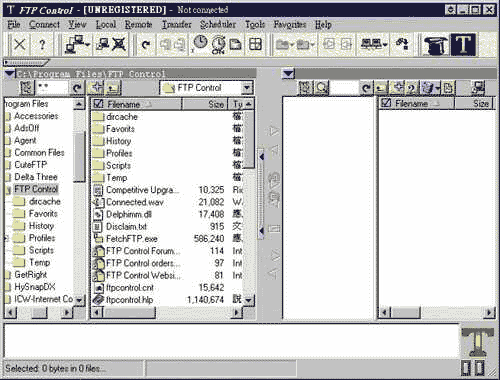Toggle the remote Filename header checkbox
The width and height of the screenshot is (500, 380).
[x=386, y=103]
